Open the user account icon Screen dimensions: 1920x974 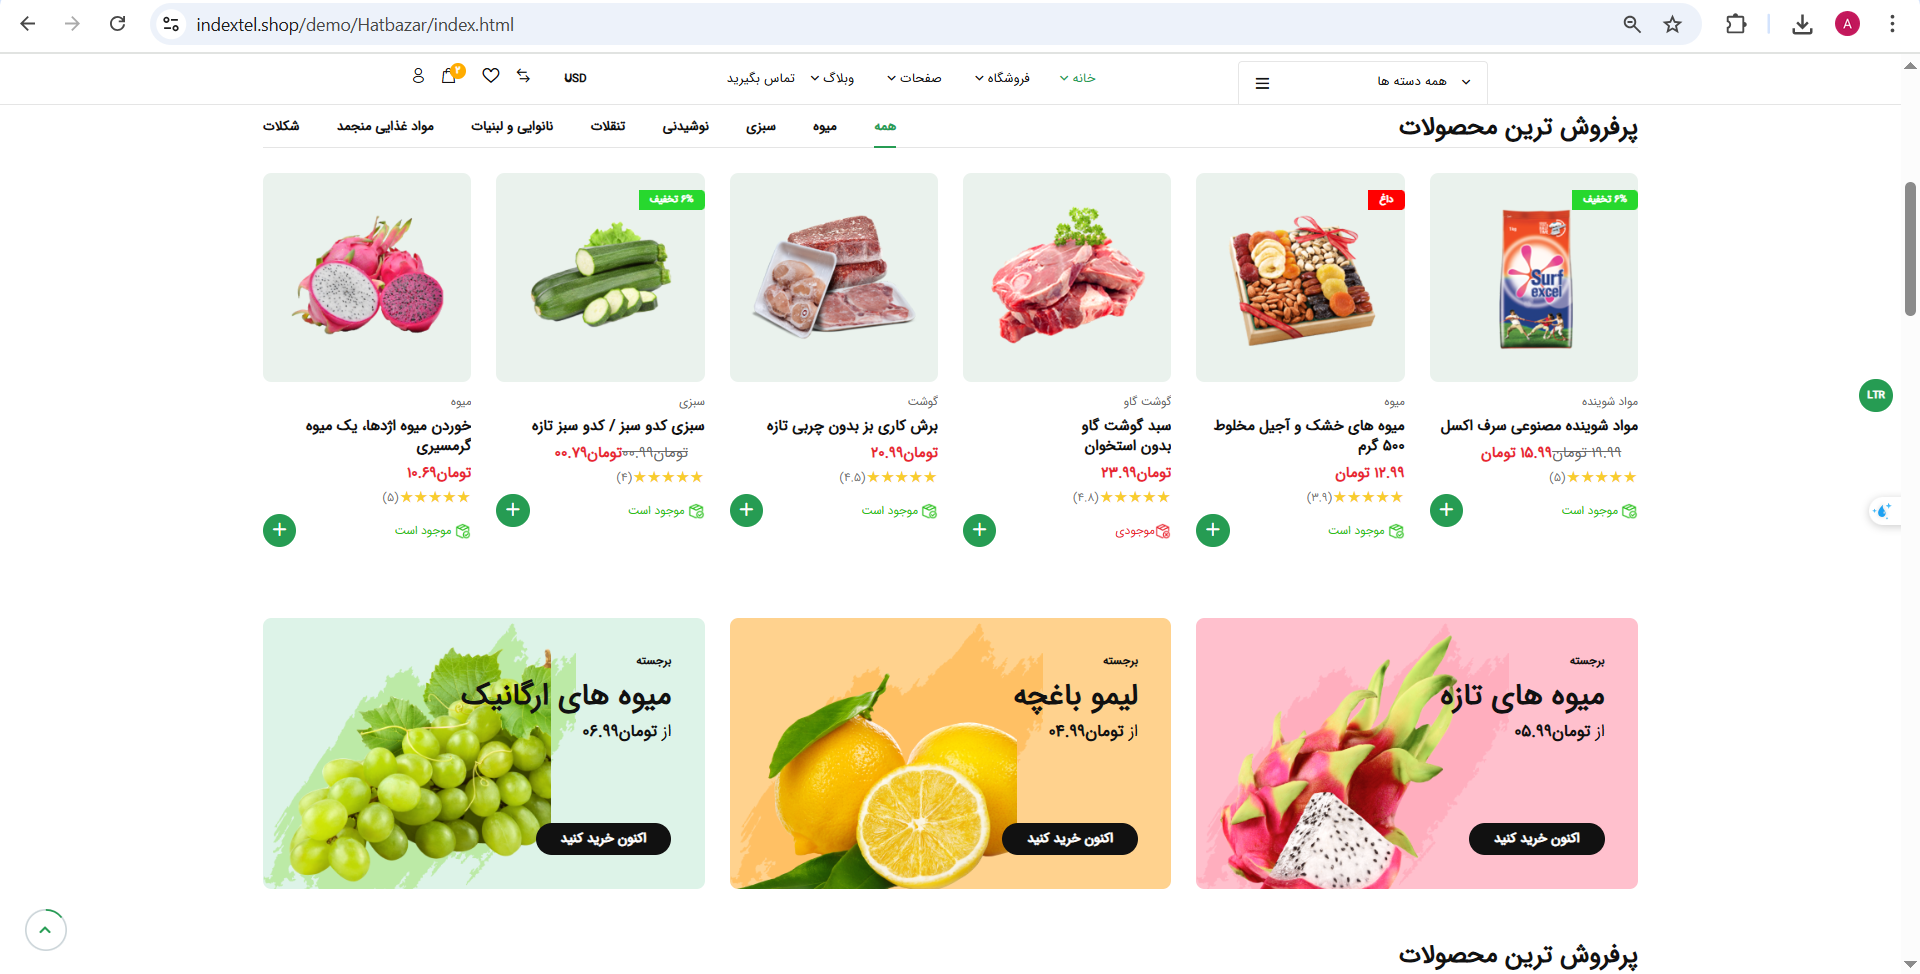pyautogui.click(x=418, y=76)
